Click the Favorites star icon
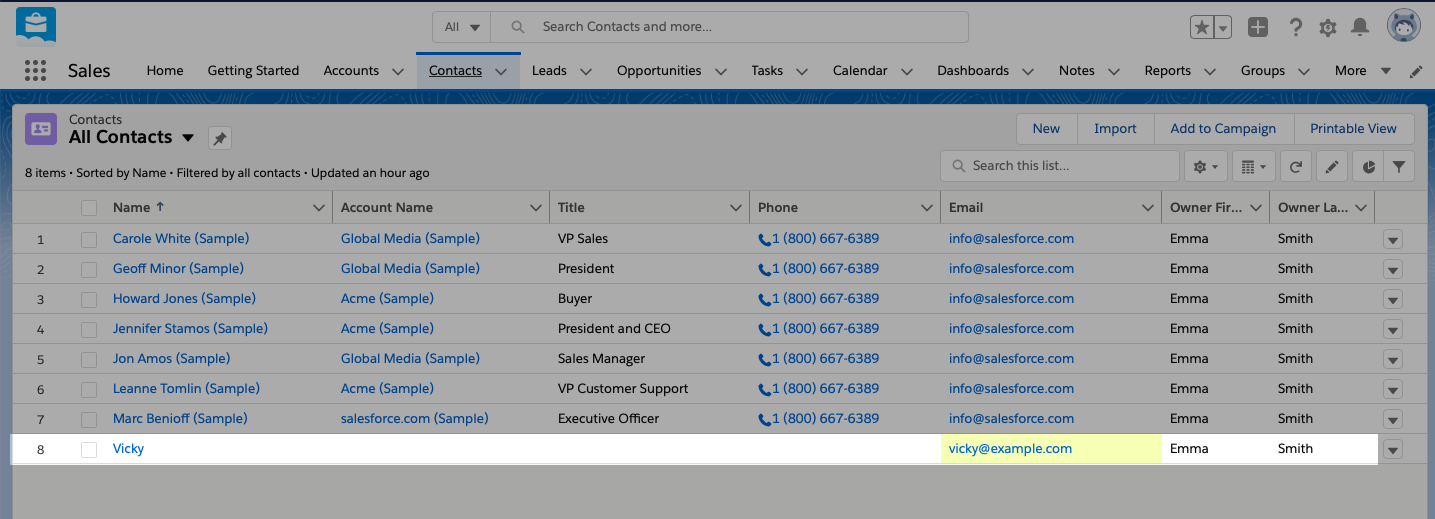The height and width of the screenshot is (519, 1435). click(x=1201, y=27)
